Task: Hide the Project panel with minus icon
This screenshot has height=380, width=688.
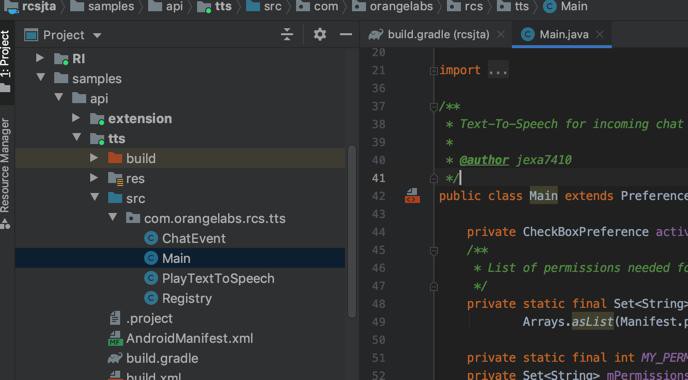Action: [346, 34]
